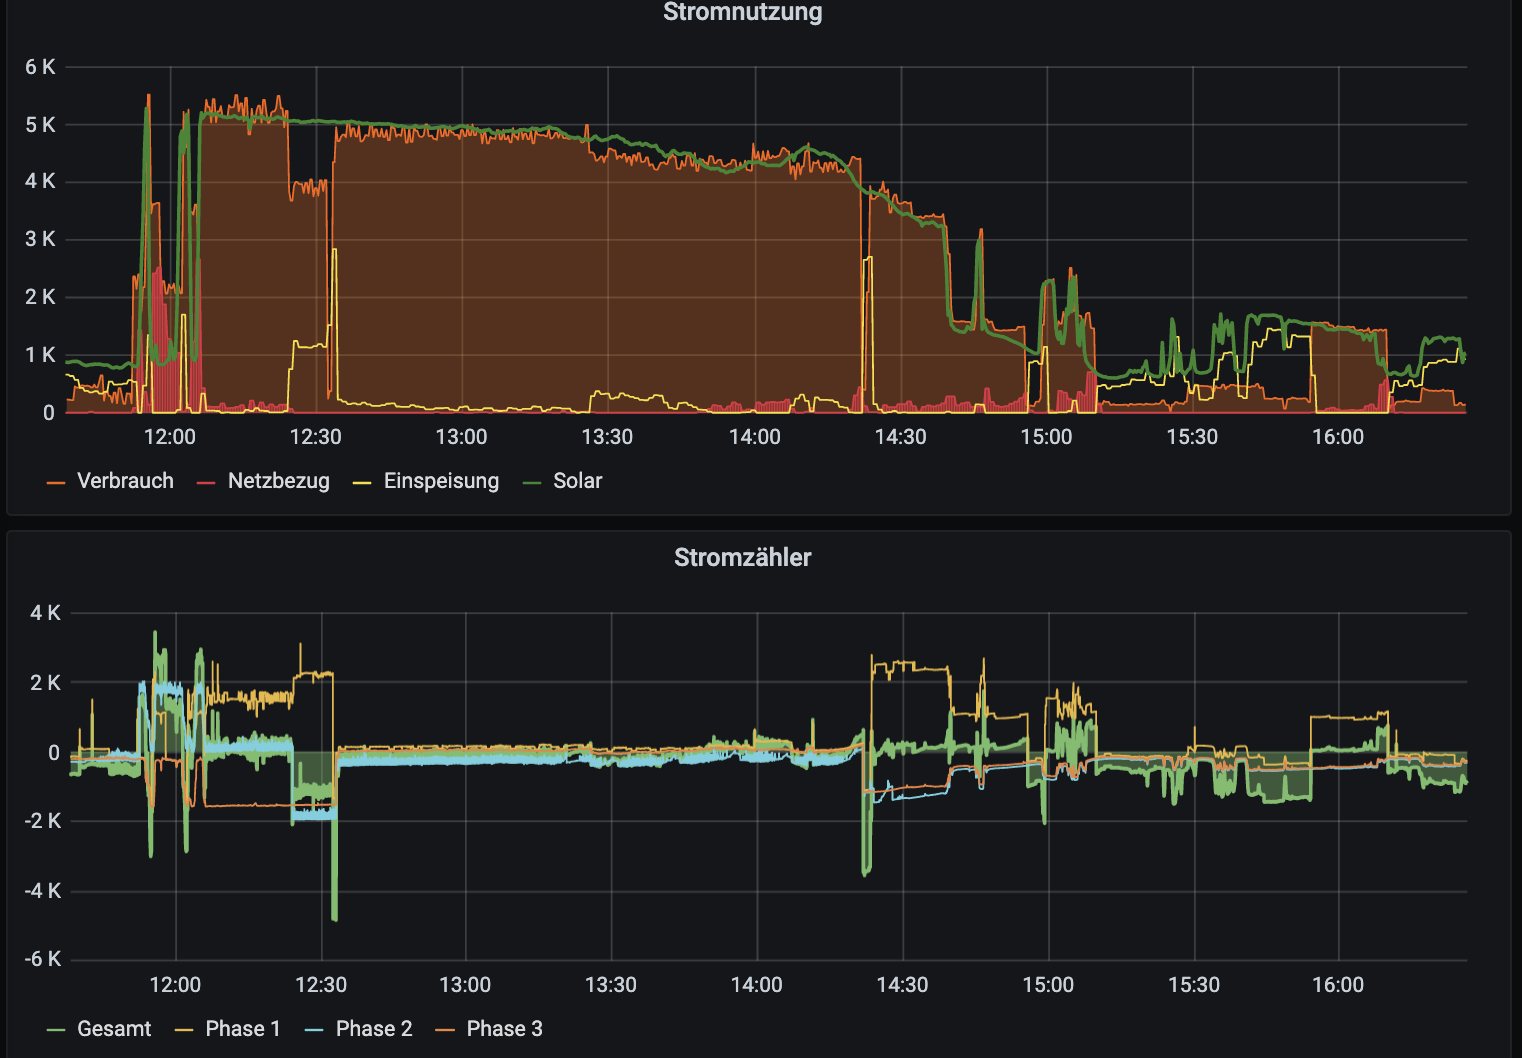Isolate the Einspeisung series via its legend label
The image size is (1522, 1058).
click(441, 481)
